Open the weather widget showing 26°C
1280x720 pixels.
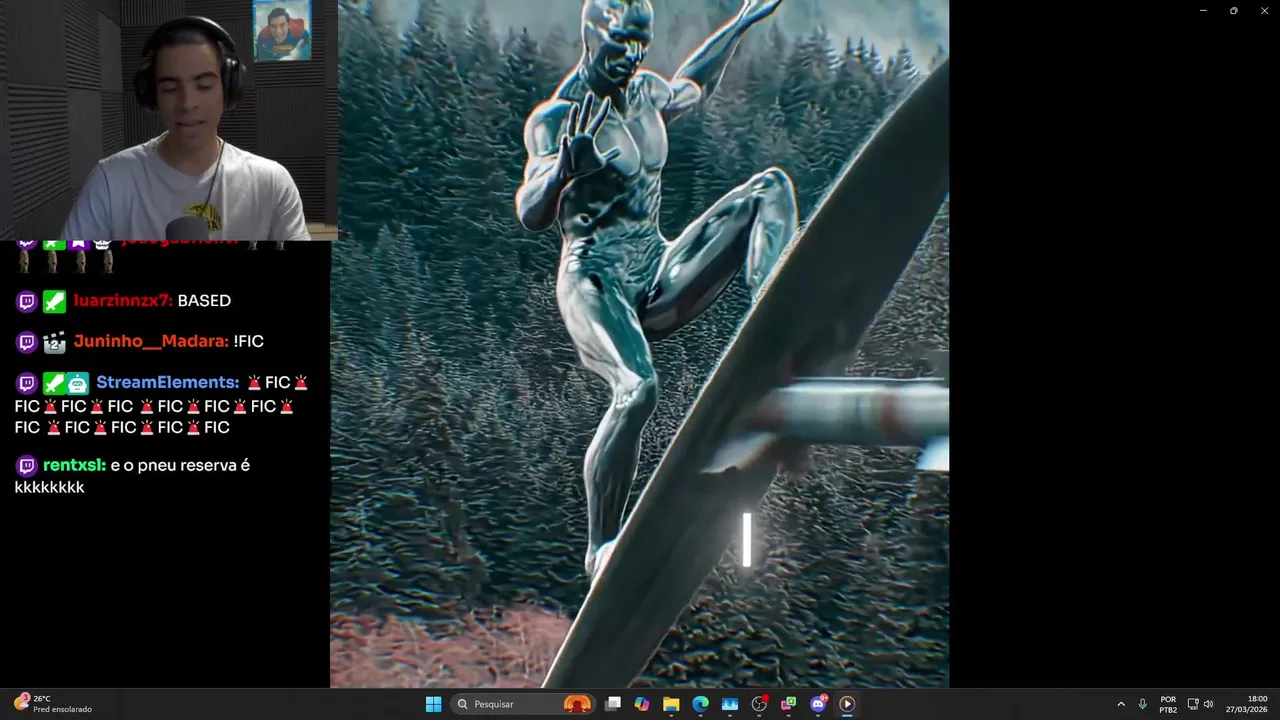(52, 704)
